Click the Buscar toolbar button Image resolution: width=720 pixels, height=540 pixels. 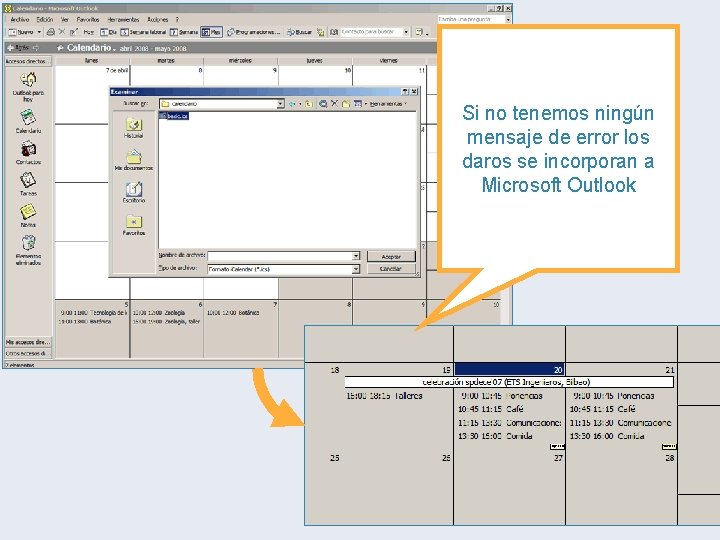click(x=299, y=32)
